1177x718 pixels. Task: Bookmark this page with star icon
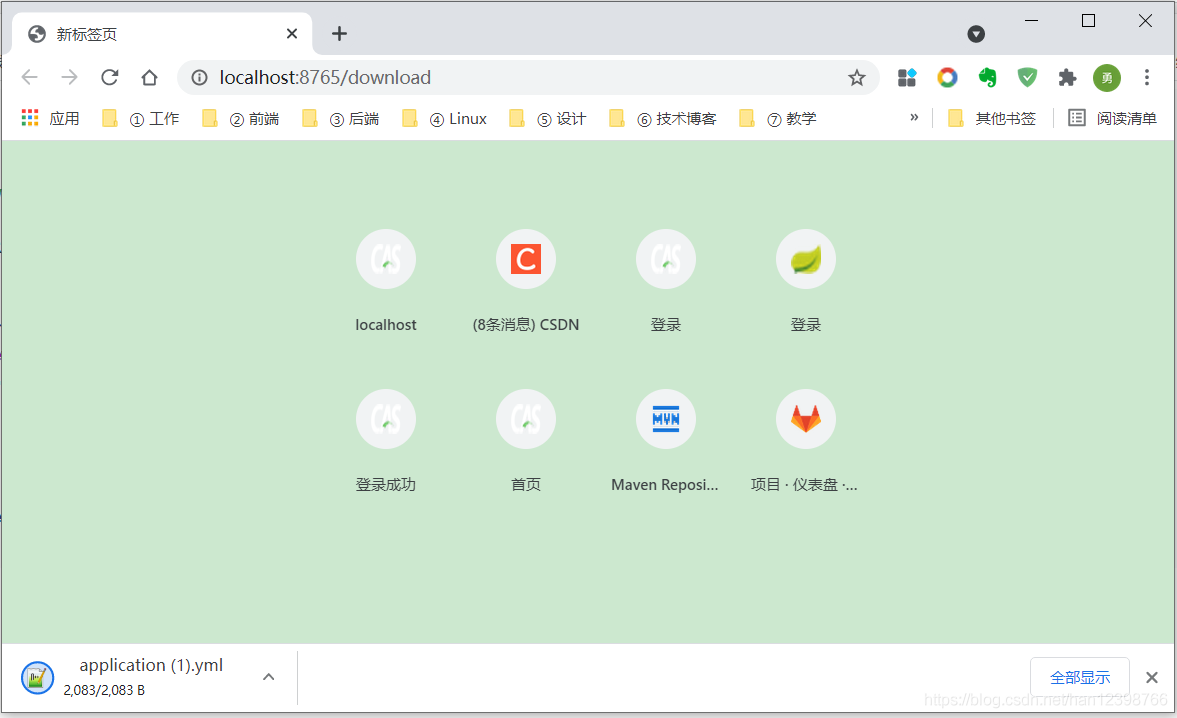[x=856, y=77]
